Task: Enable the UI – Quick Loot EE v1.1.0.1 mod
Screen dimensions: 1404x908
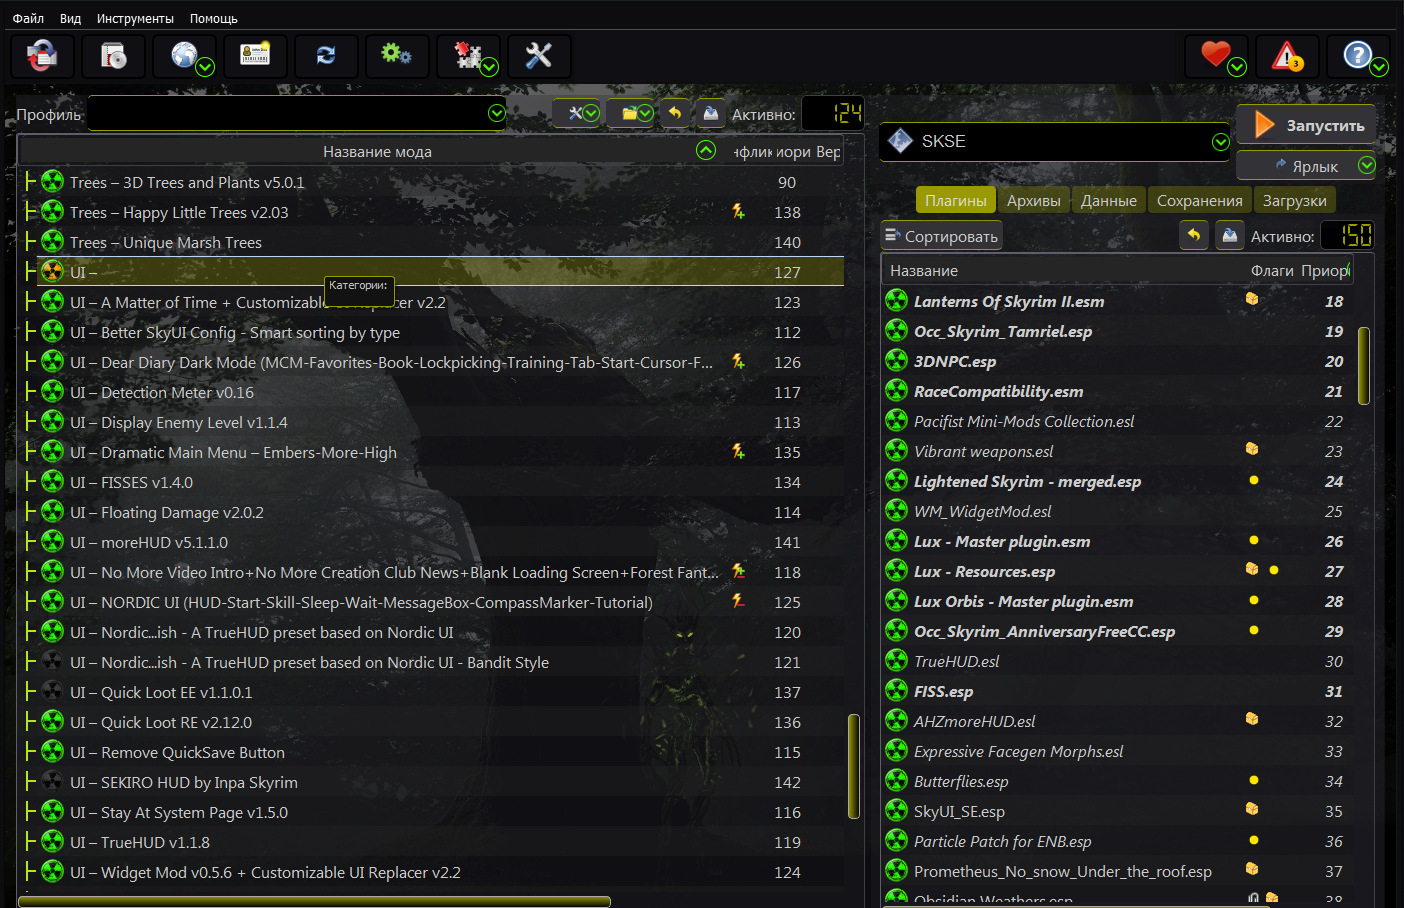Action: pos(53,692)
